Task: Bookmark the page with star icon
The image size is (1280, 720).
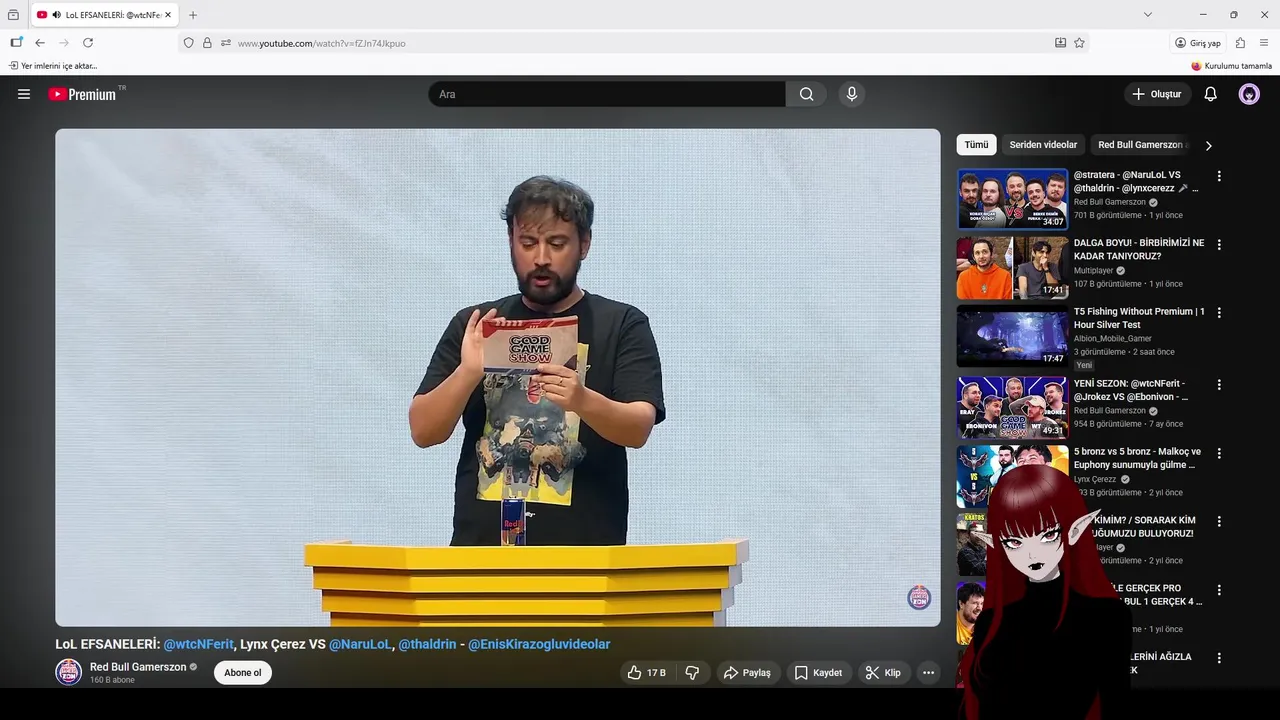Action: coord(1079,43)
